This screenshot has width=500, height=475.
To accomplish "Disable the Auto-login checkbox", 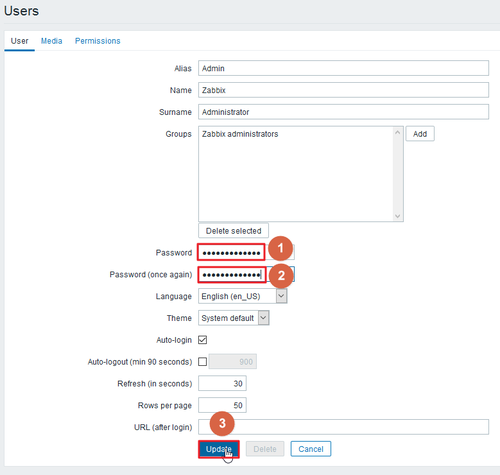I will pyautogui.click(x=203, y=340).
